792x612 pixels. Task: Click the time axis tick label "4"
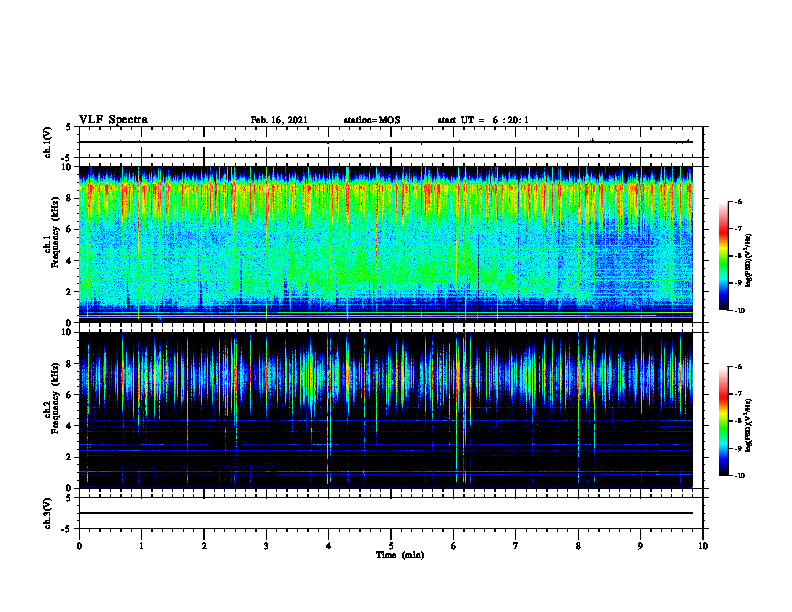click(329, 546)
